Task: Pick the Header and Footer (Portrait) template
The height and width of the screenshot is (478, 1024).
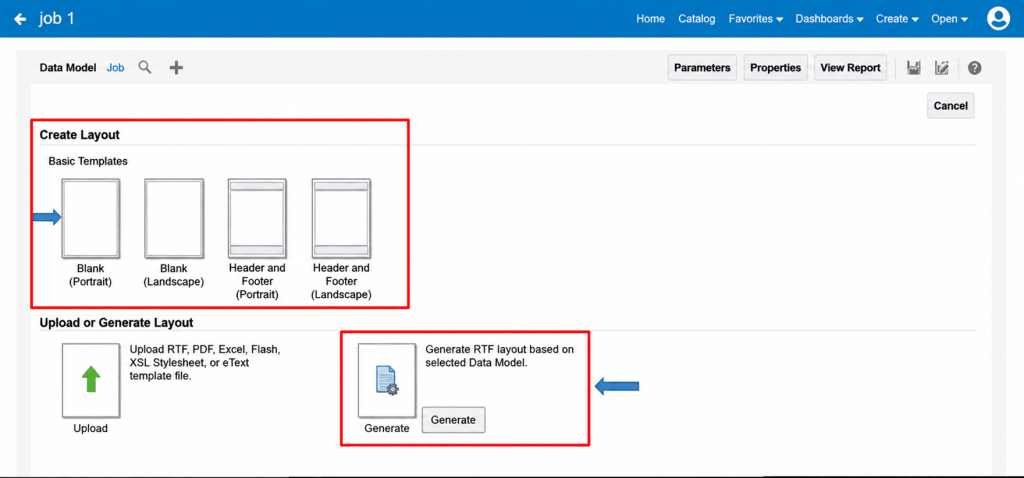Action: pyautogui.click(x=257, y=219)
